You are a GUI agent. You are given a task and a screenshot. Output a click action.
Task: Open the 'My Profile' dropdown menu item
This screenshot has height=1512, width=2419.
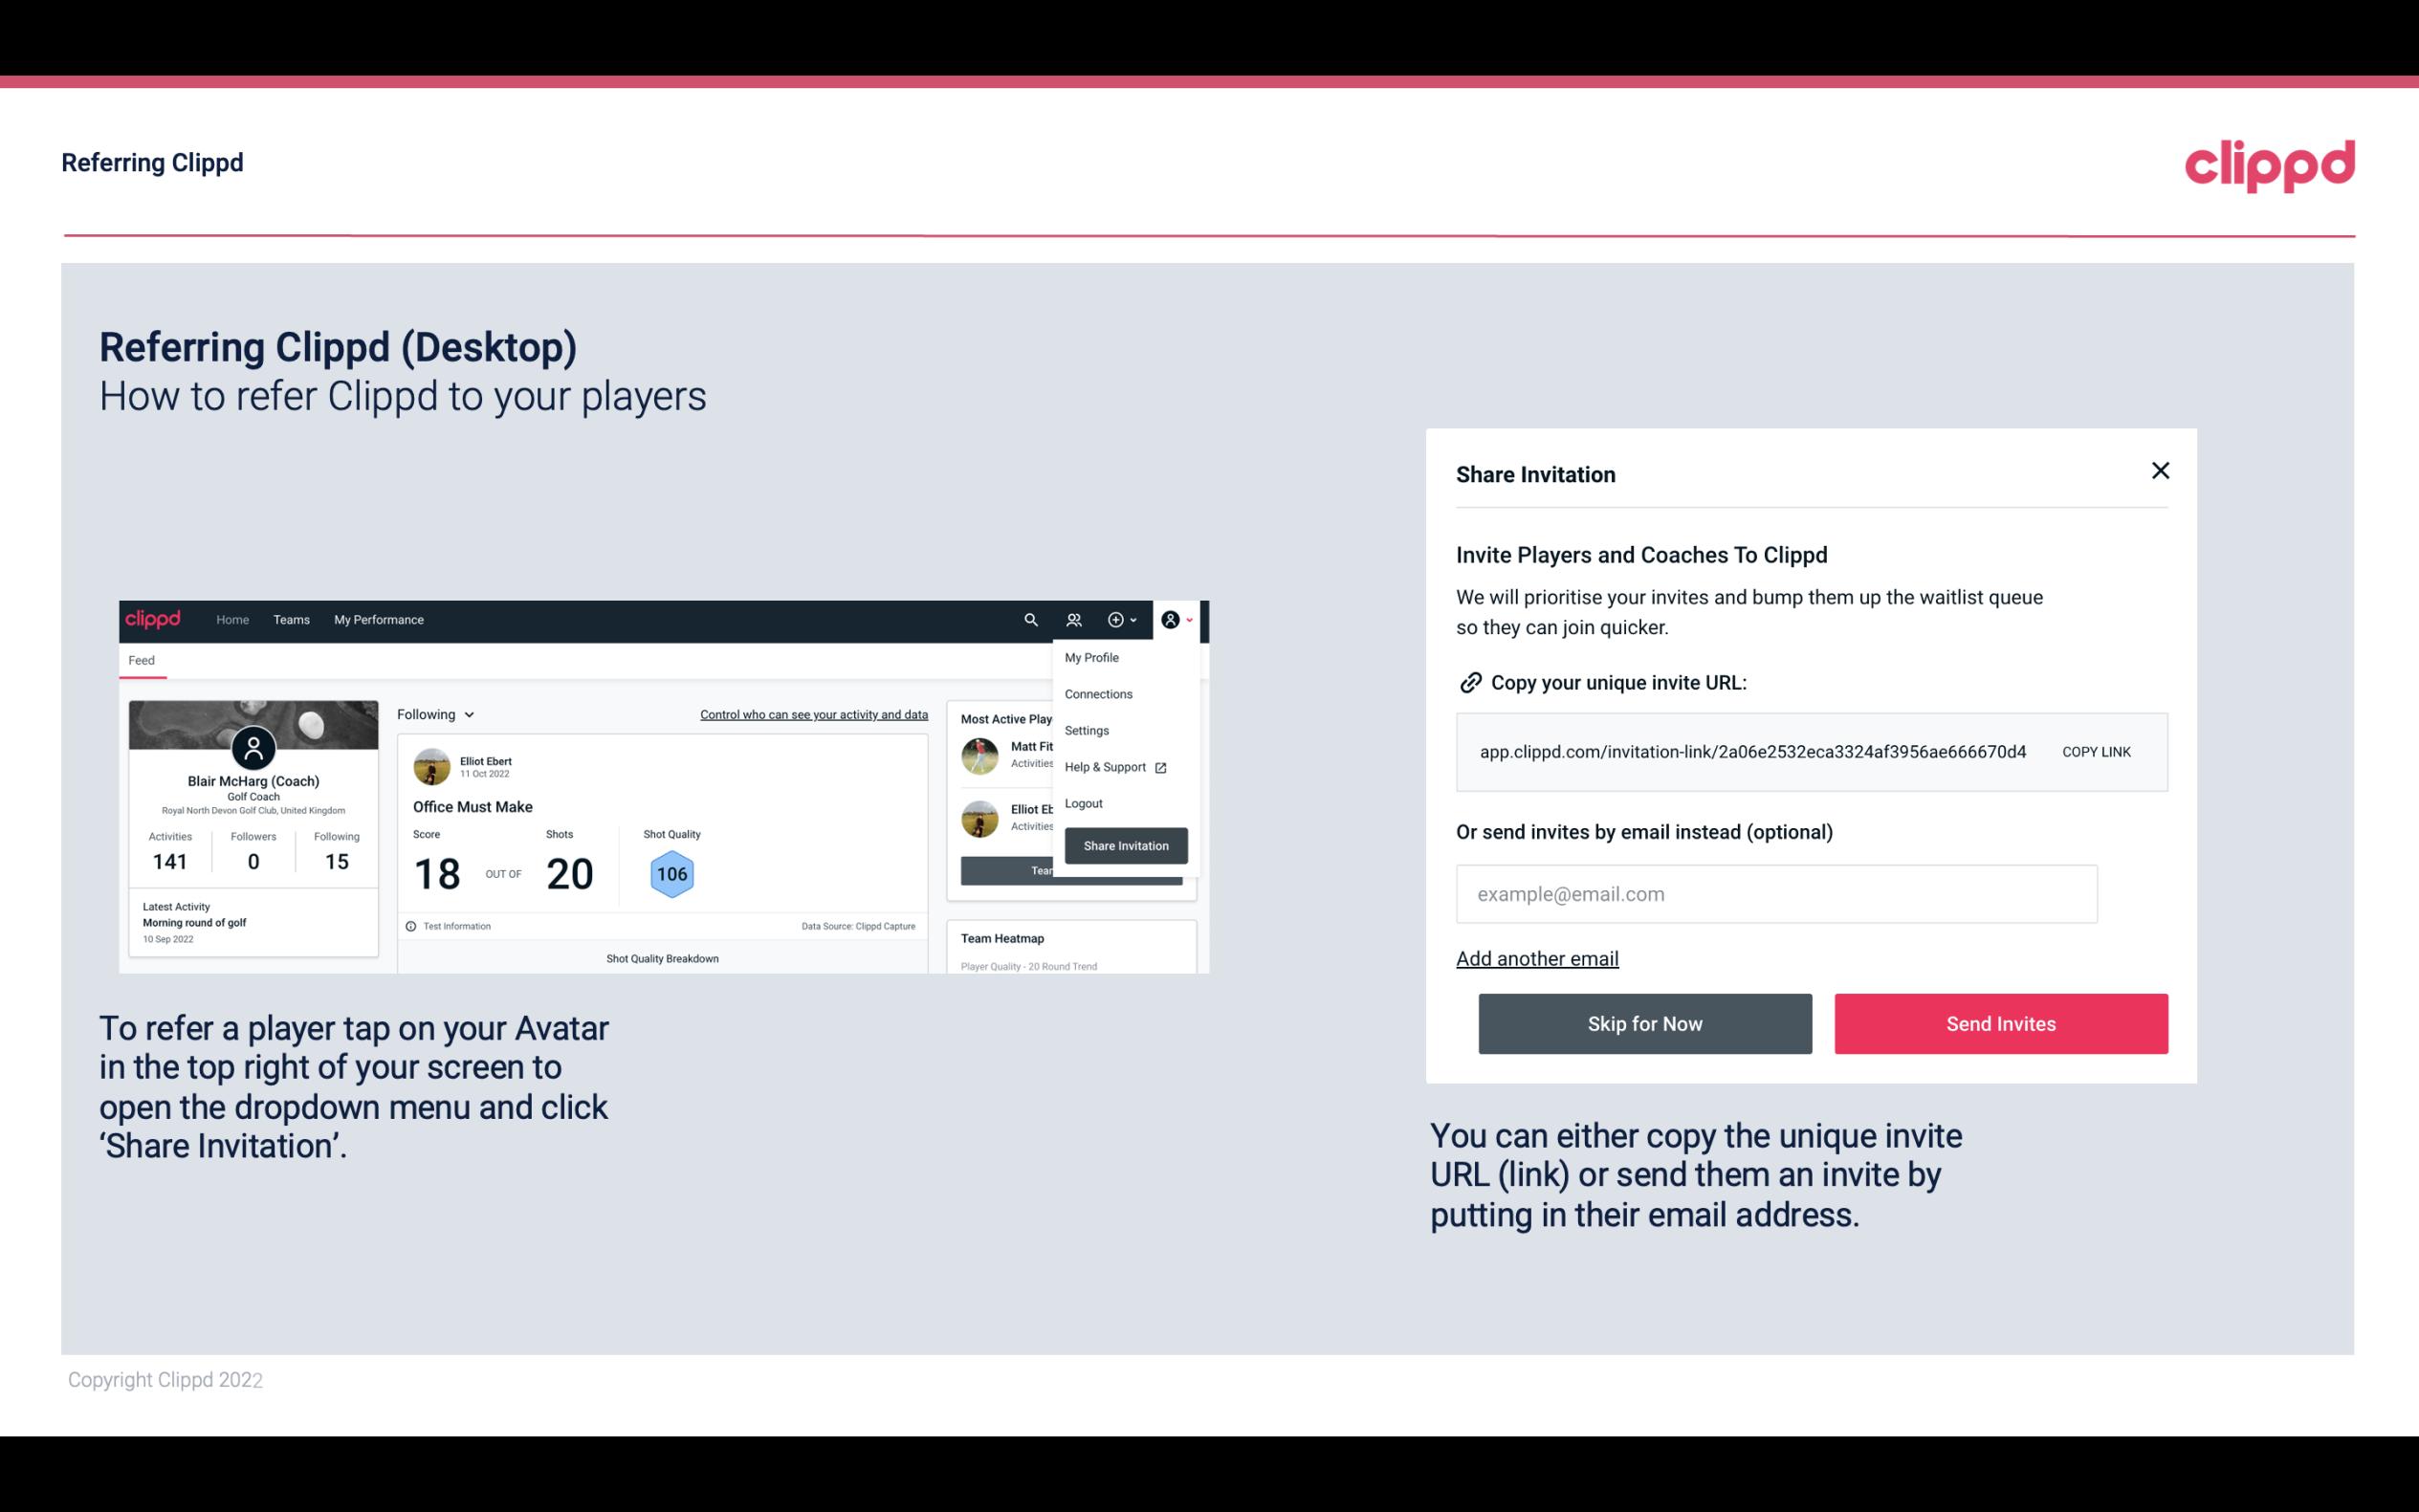point(1092,657)
